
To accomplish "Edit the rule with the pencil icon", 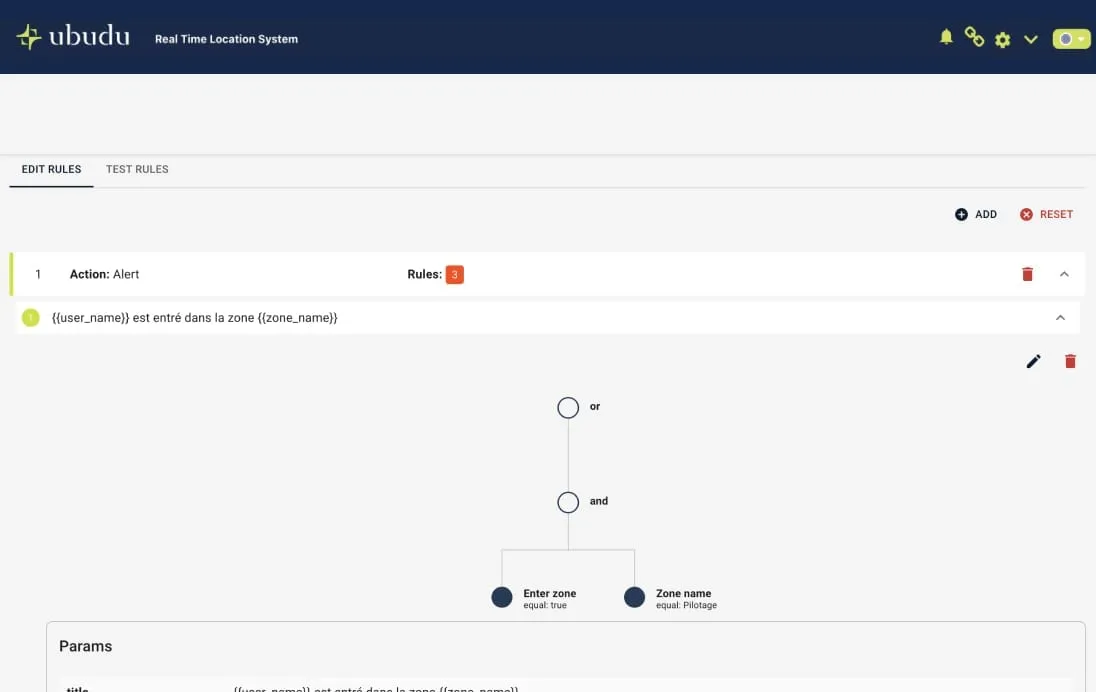I will coord(1033,361).
